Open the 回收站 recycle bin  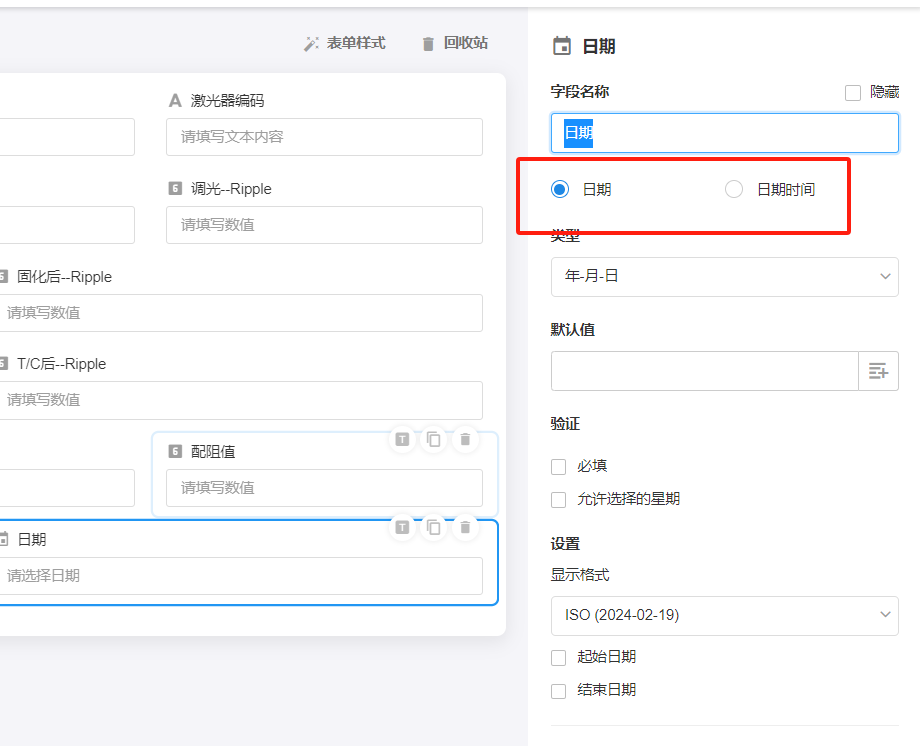pos(455,43)
